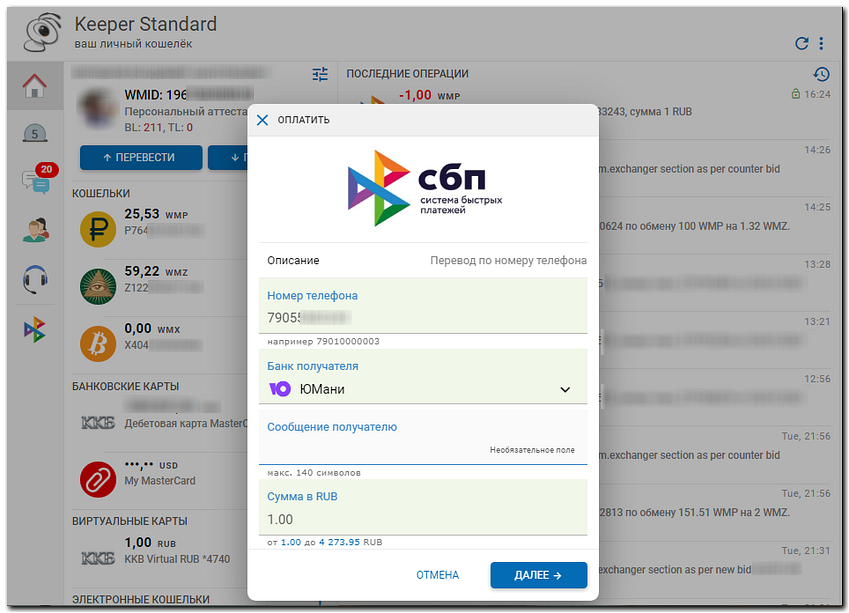Open the three-dot vertical menu

822,43
